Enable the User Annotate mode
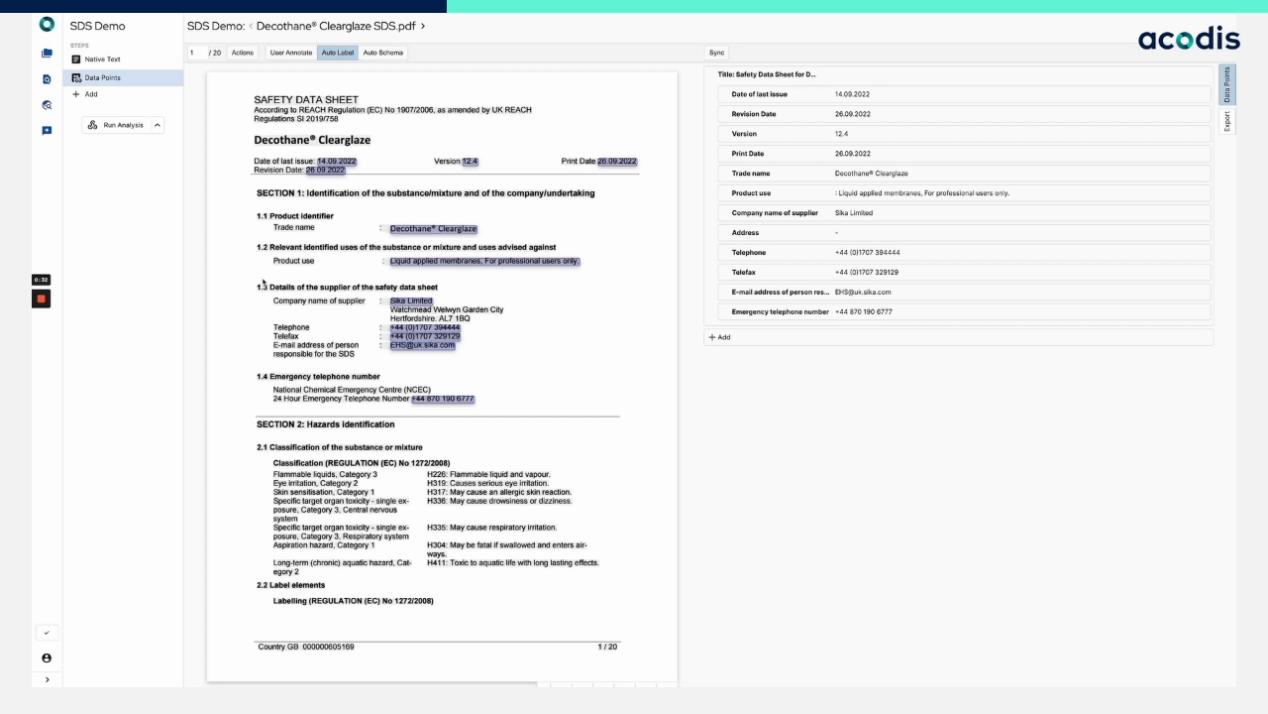Viewport: 1268px width, 714px height. tap(291, 53)
